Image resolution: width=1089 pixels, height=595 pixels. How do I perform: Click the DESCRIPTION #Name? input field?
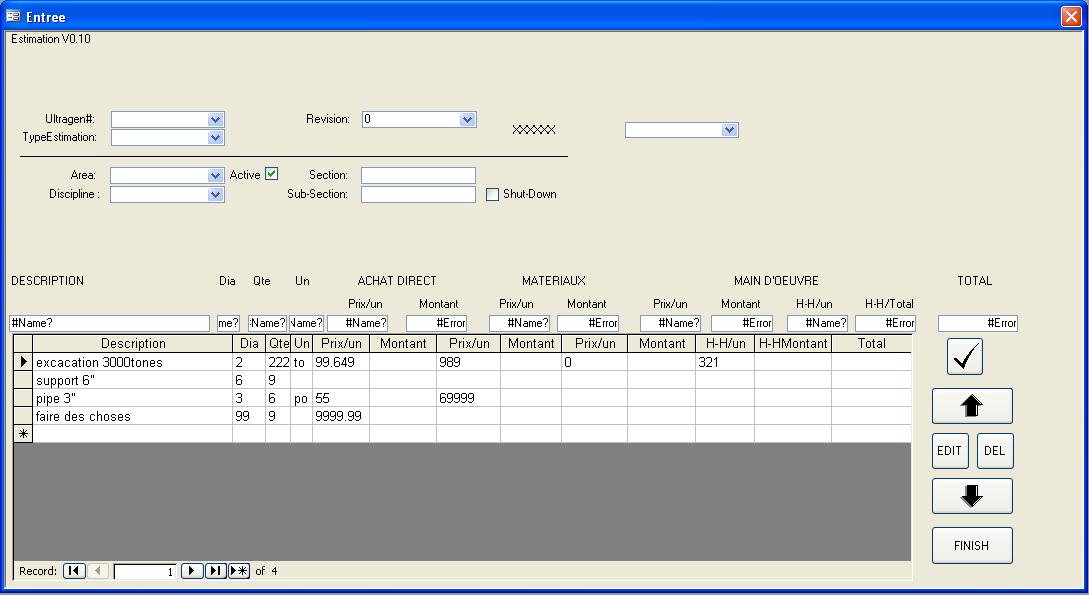click(x=110, y=323)
